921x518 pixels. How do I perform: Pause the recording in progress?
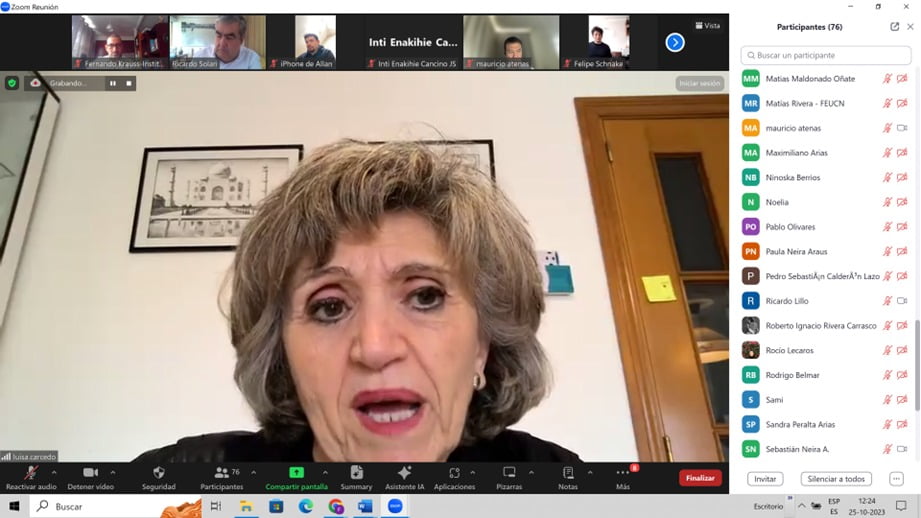pos(113,83)
